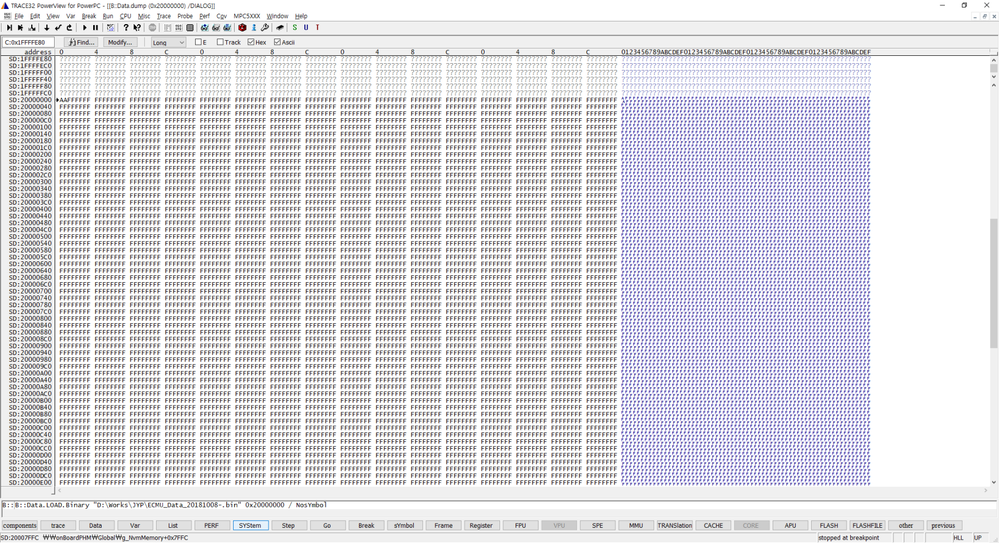Click the blue info 'i' icon

[254, 27]
